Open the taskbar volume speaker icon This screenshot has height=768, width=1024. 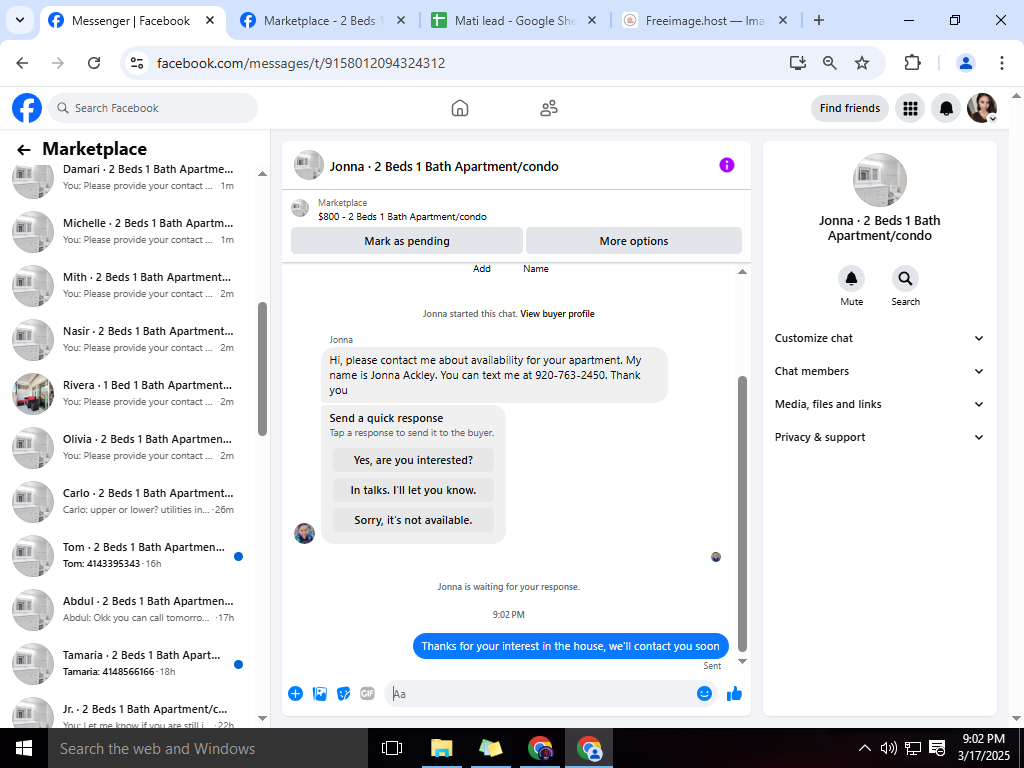[x=888, y=748]
